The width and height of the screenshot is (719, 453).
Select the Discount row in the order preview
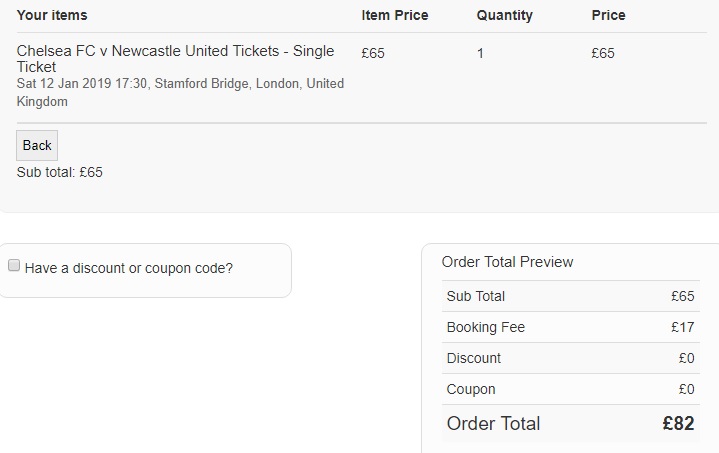(x=474, y=358)
